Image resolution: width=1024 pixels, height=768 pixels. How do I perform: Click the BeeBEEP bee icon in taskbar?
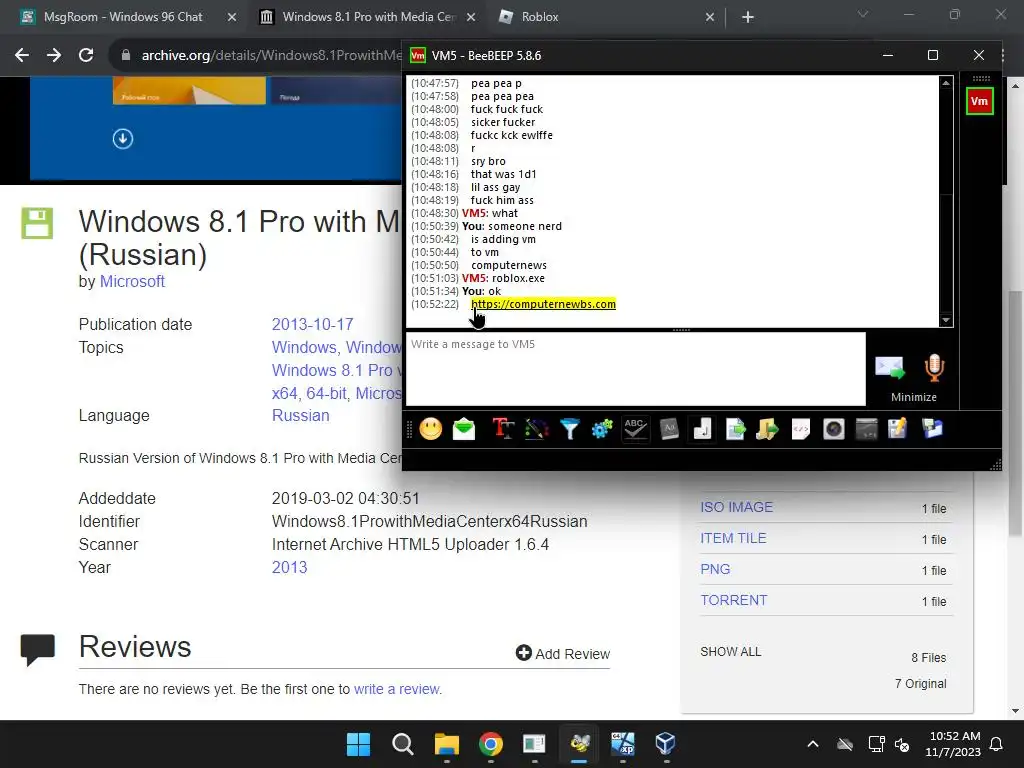pyautogui.click(x=579, y=744)
